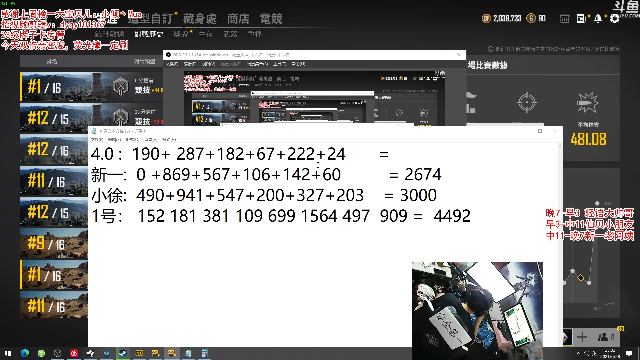640x360 pixels.
Task: Open the 藏身處 tab in PUBG menu
Action: [199, 19]
